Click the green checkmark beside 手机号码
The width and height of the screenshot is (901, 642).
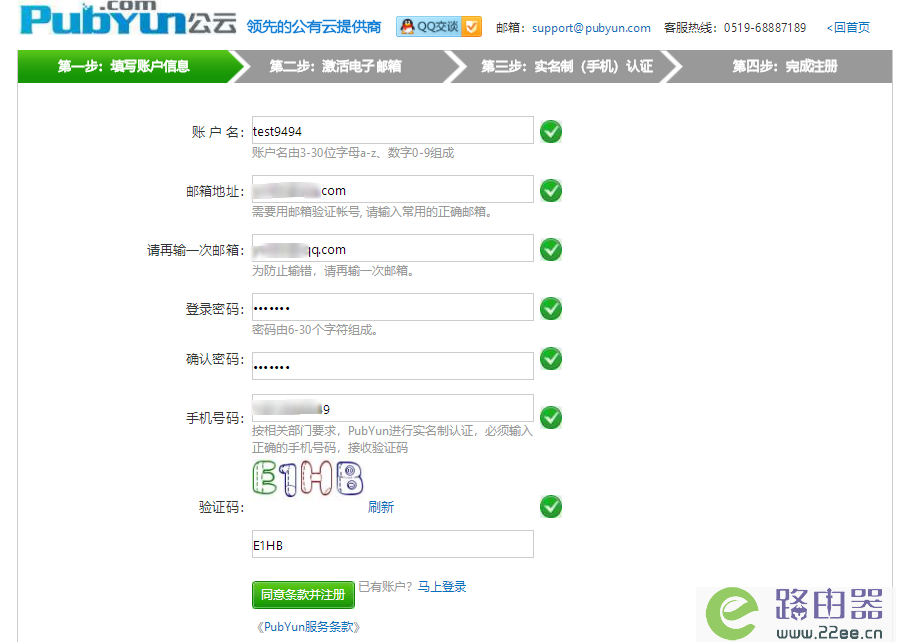[x=551, y=418]
